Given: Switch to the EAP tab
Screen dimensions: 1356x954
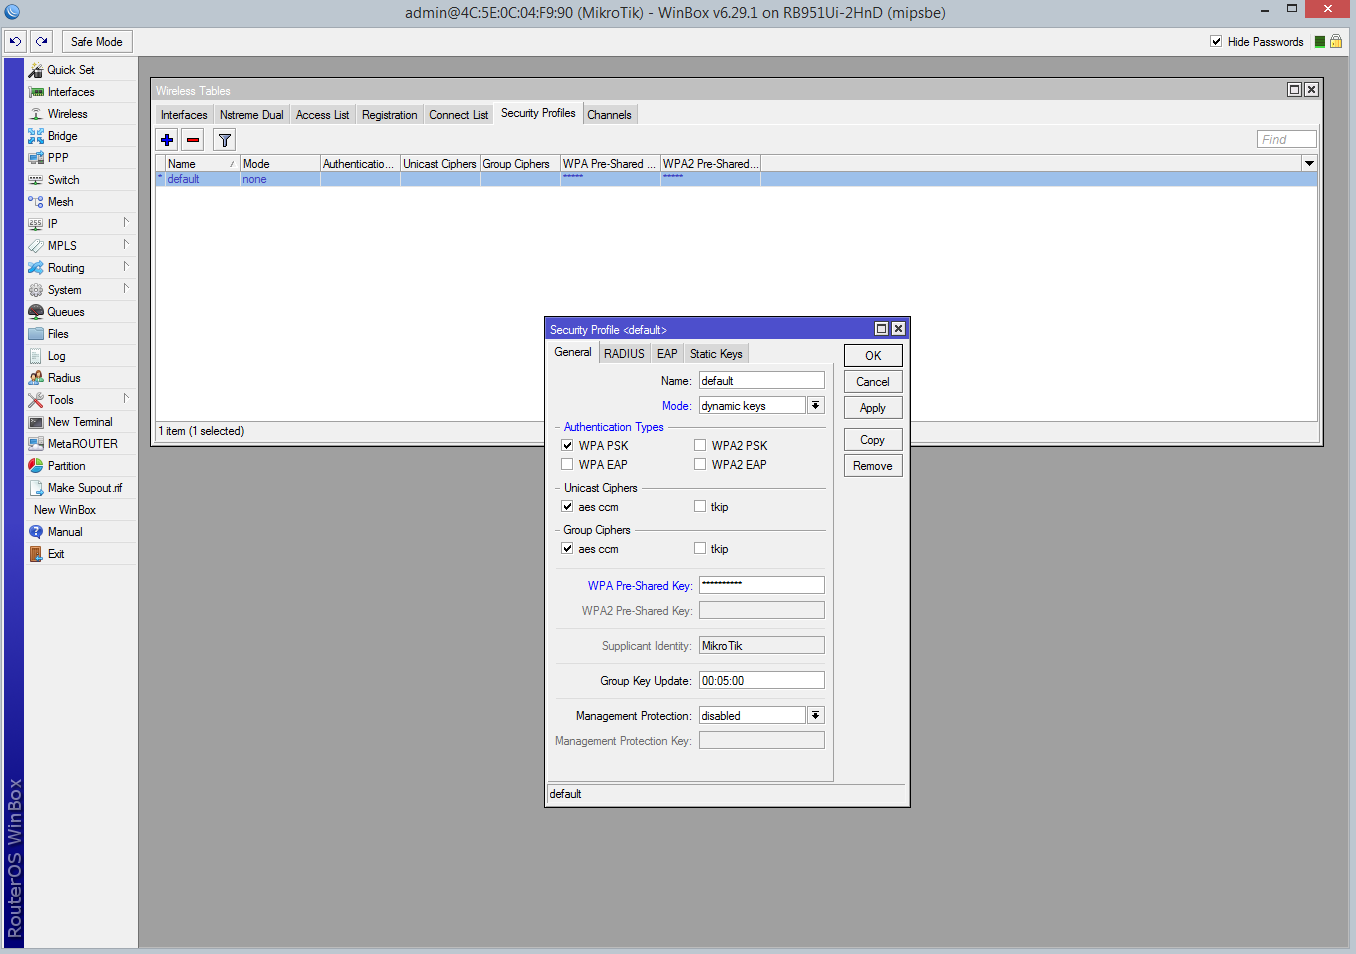Looking at the screenshot, I should (667, 354).
